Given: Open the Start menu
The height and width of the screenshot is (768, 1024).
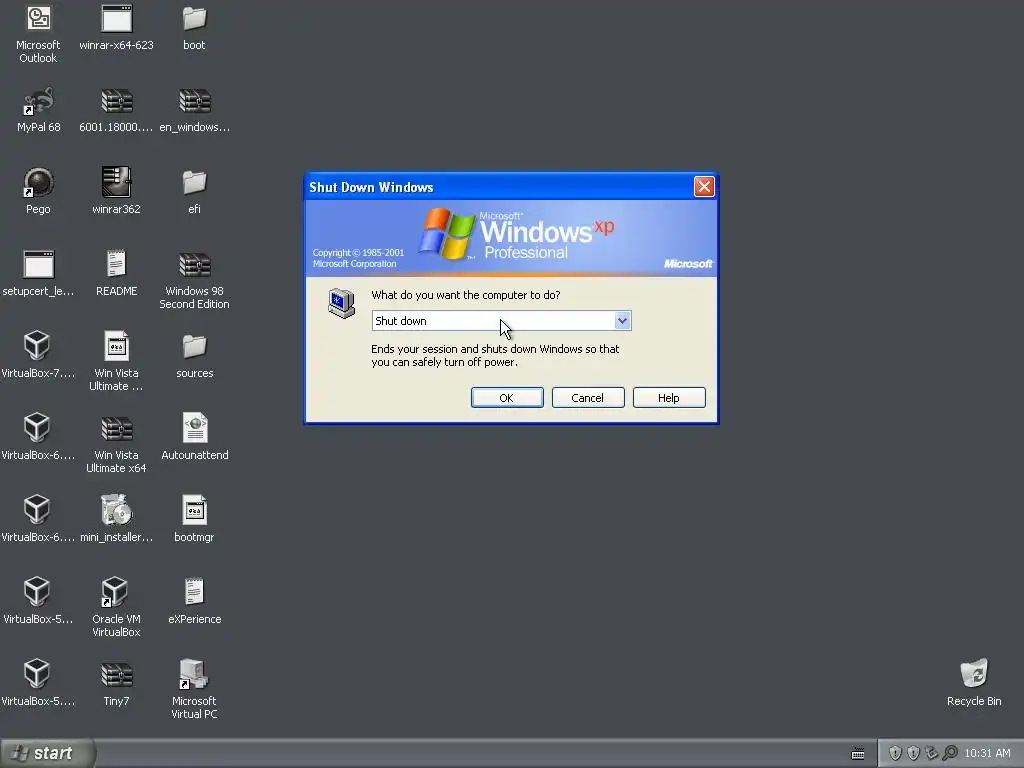Looking at the screenshot, I should [x=47, y=753].
